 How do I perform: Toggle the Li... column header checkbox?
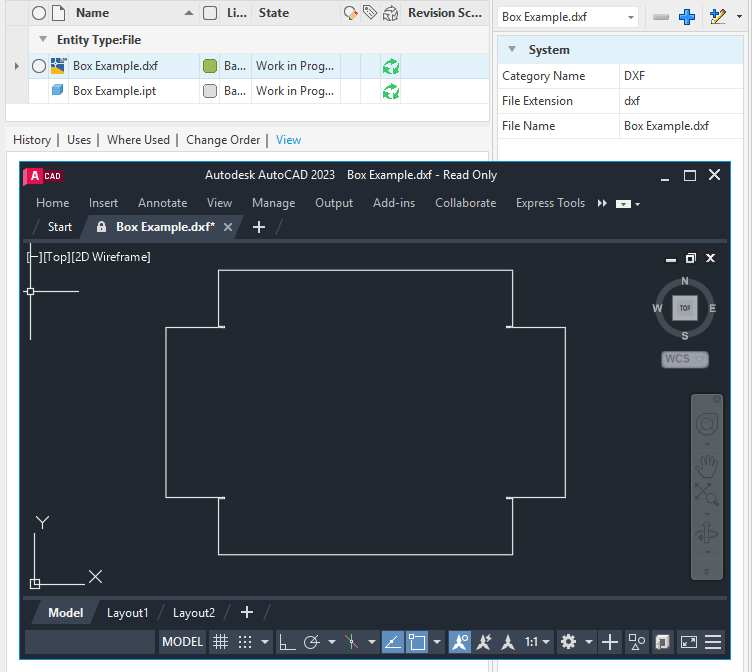click(210, 13)
